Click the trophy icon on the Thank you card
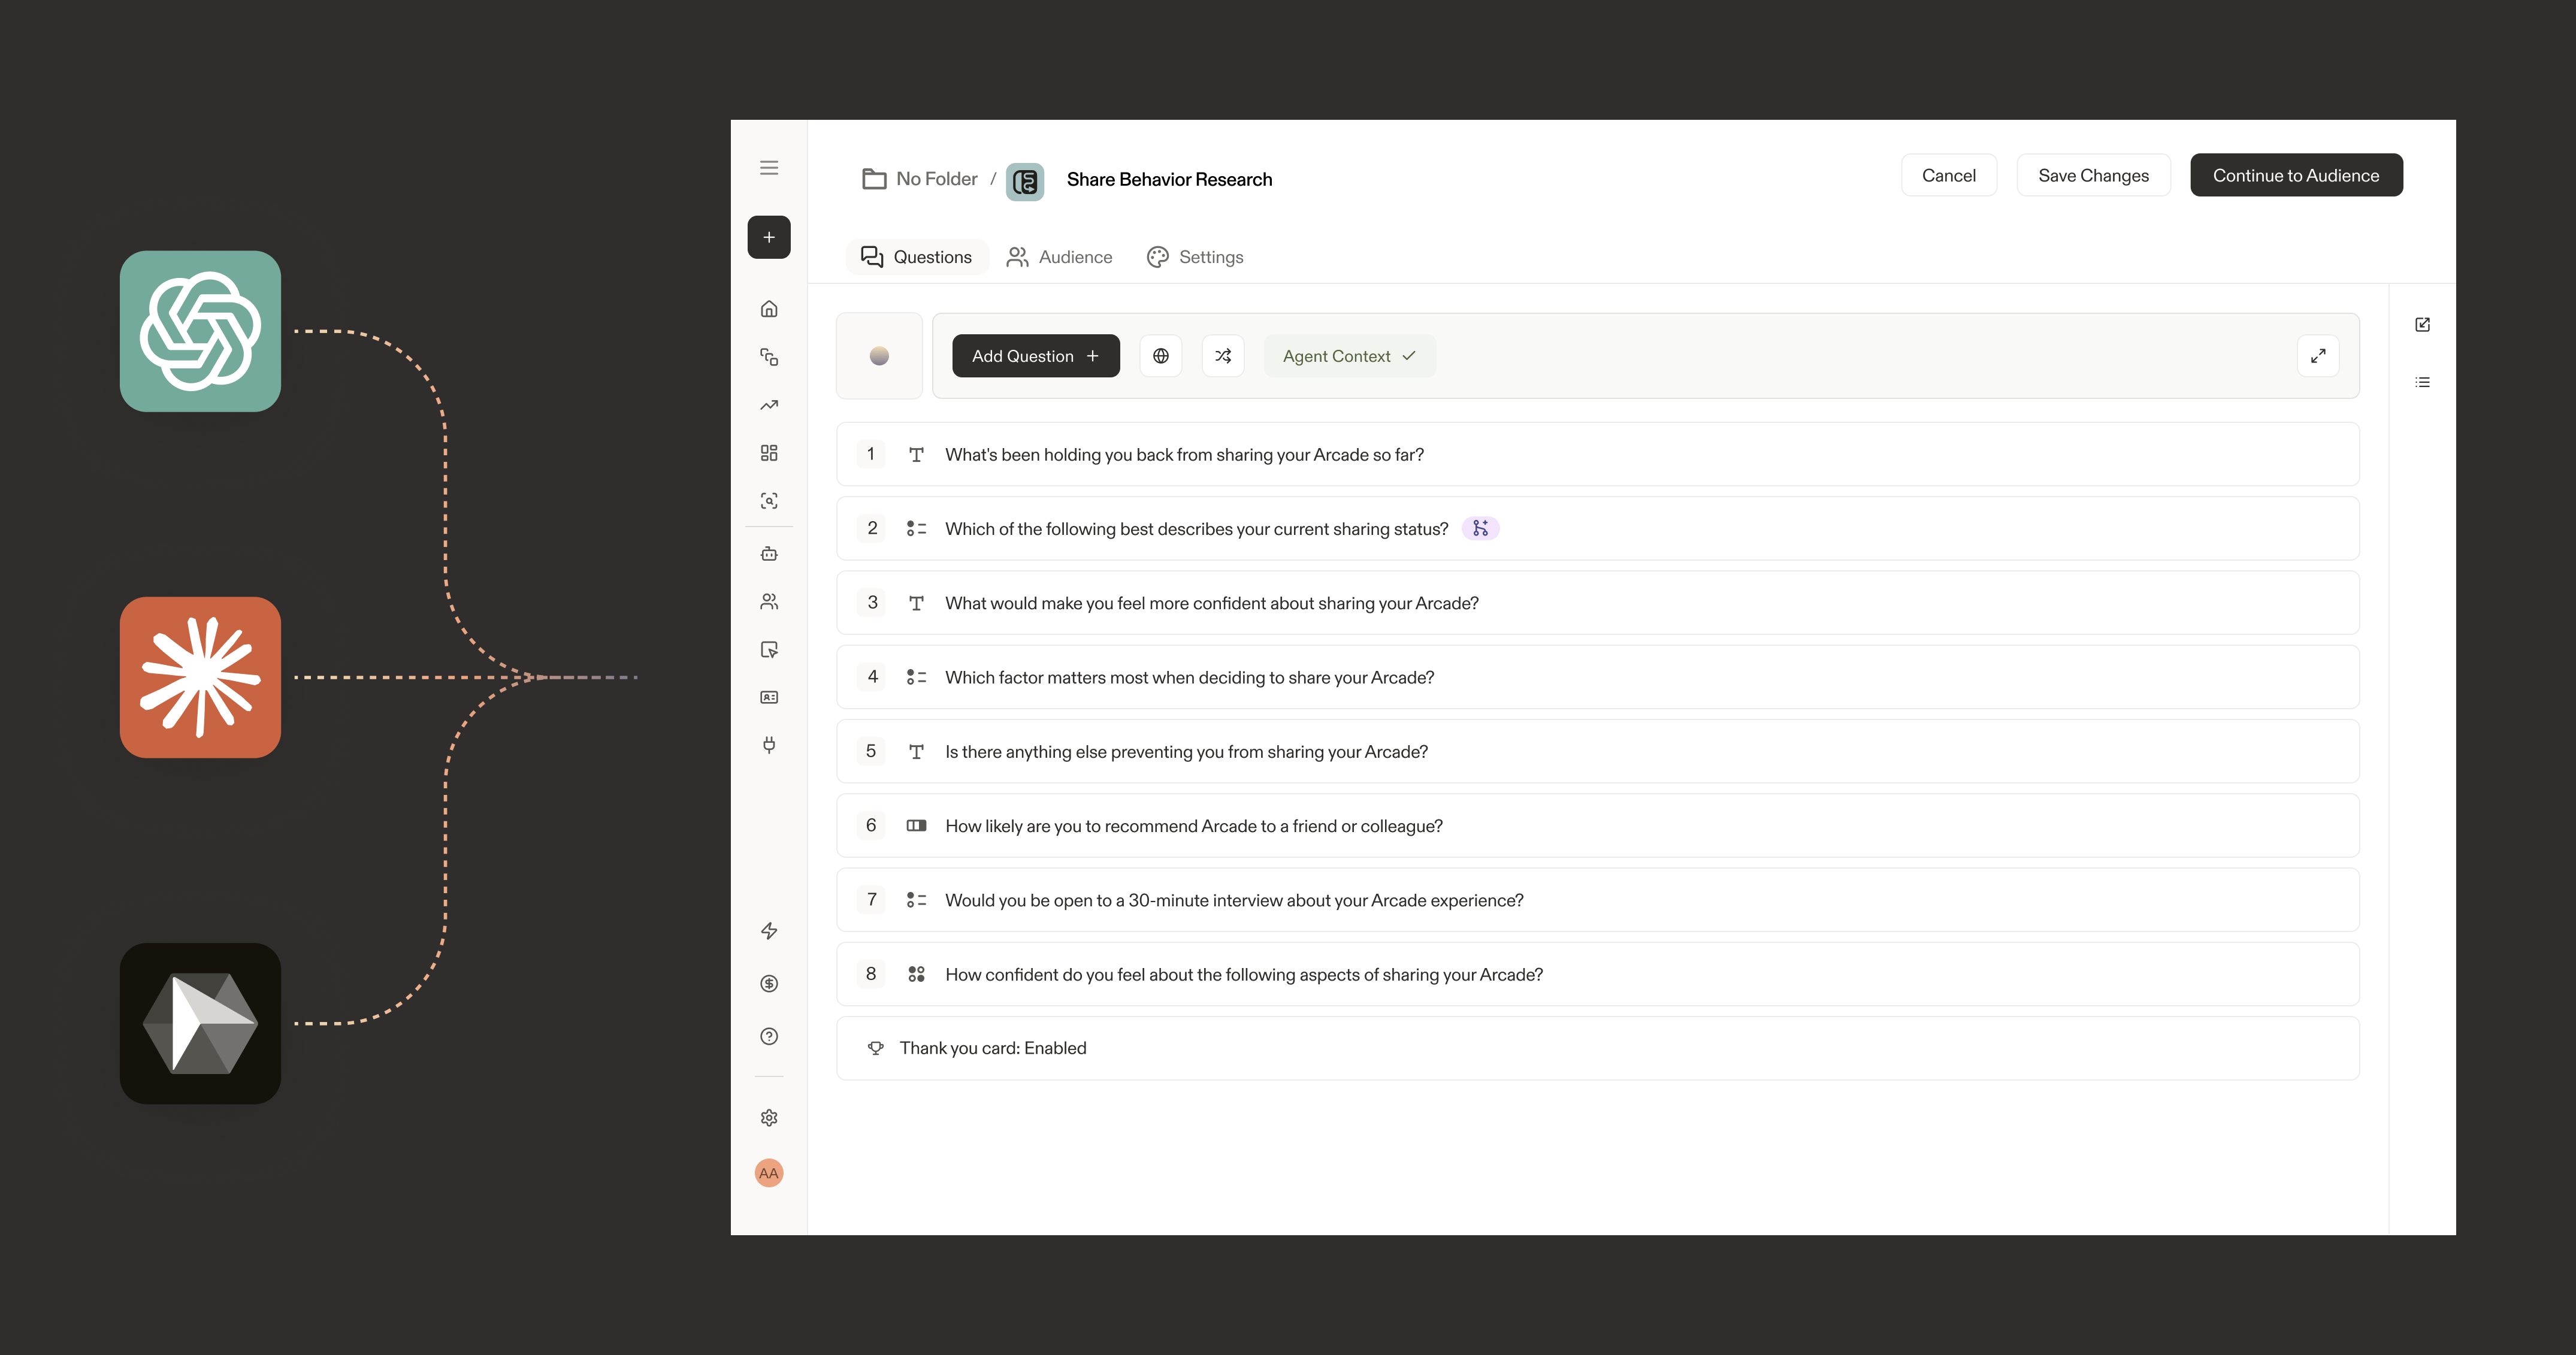The width and height of the screenshot is (2576, 1355). coord(876,1048)
